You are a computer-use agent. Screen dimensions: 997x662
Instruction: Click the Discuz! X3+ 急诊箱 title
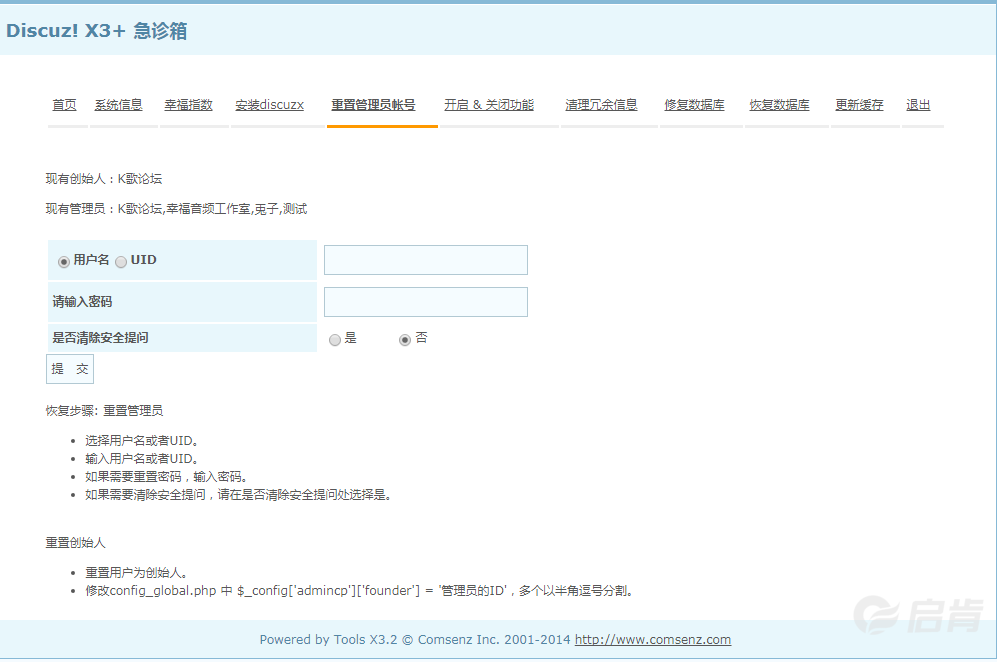[x=97, y=31]
